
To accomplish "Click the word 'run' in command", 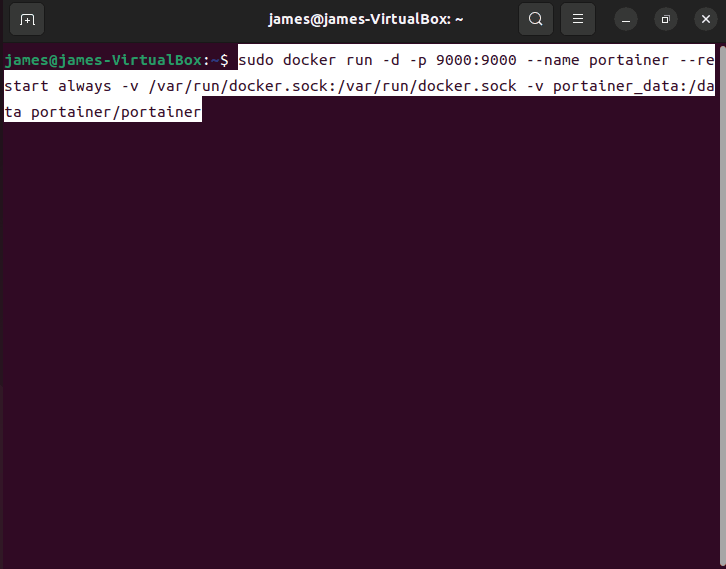I will [x=359, y=60].
